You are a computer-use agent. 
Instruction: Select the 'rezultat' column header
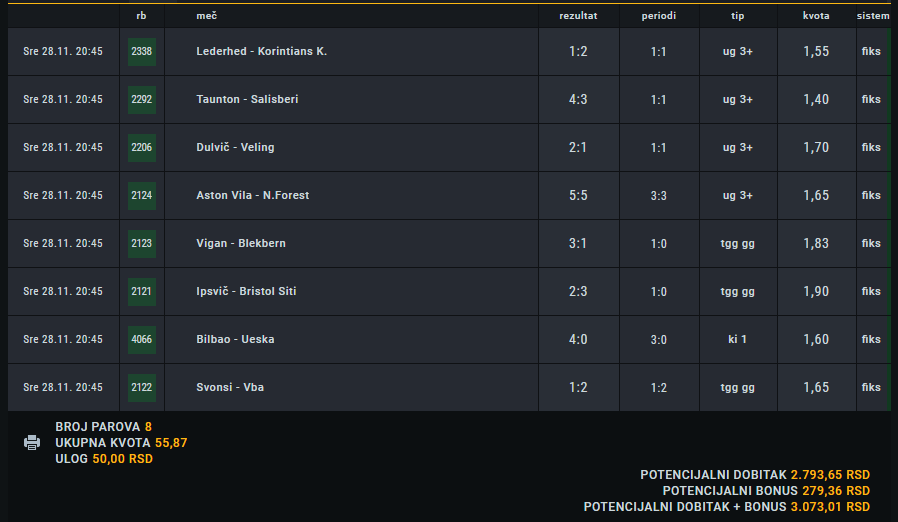578,16
